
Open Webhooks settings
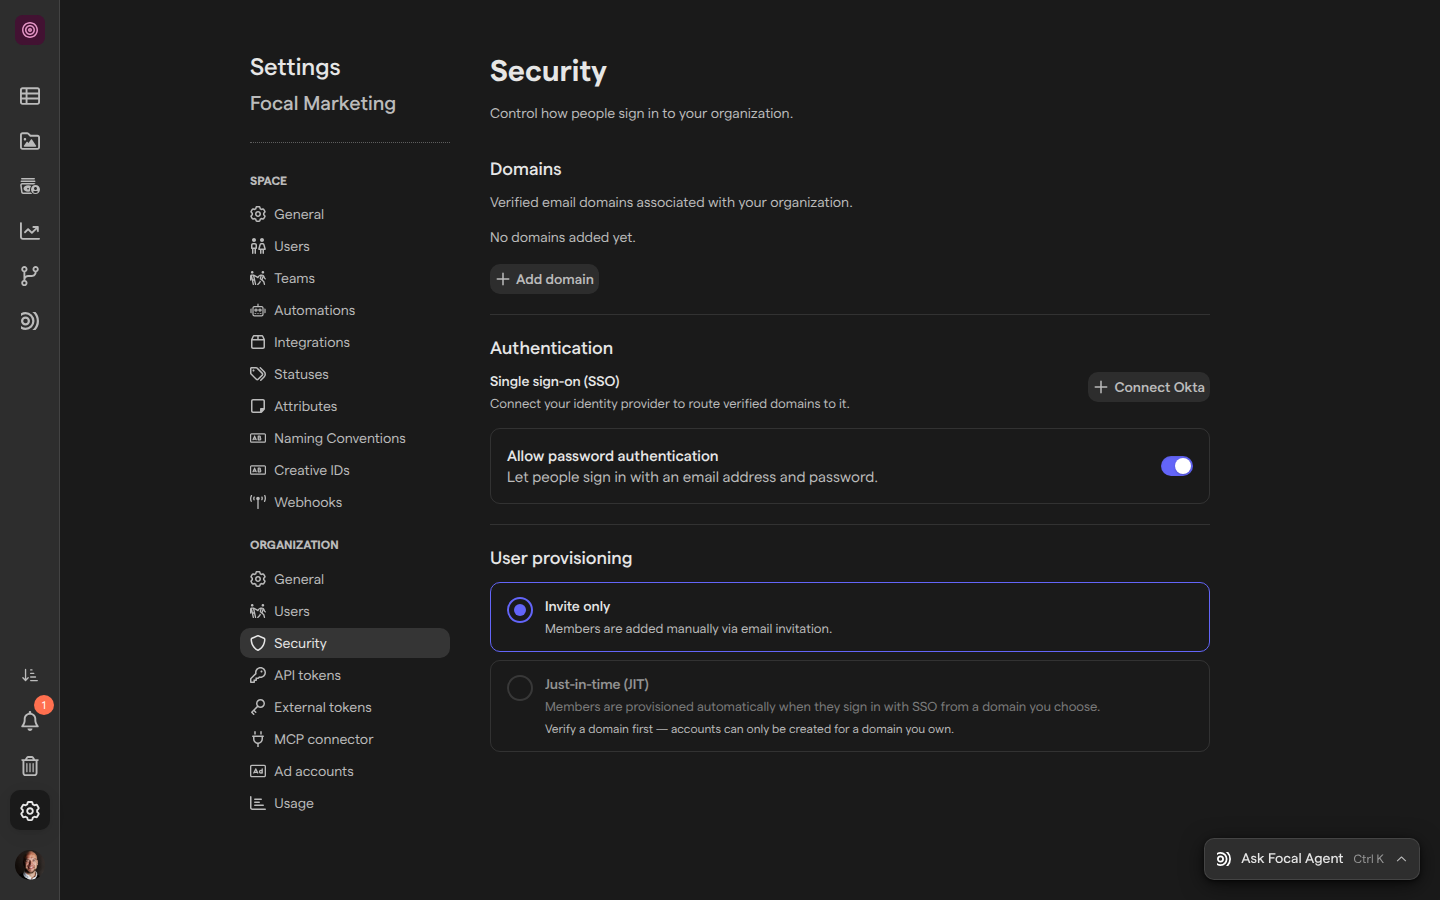click(345, 502)
